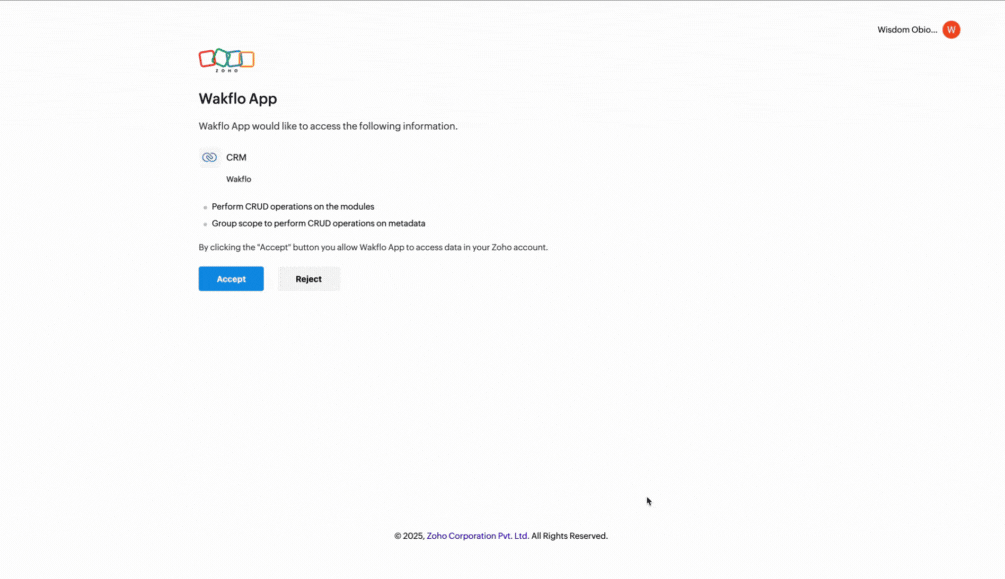Viewport: 1005px width, 579px height.
Task: Click the Reject button
Action: click(308, 278)
